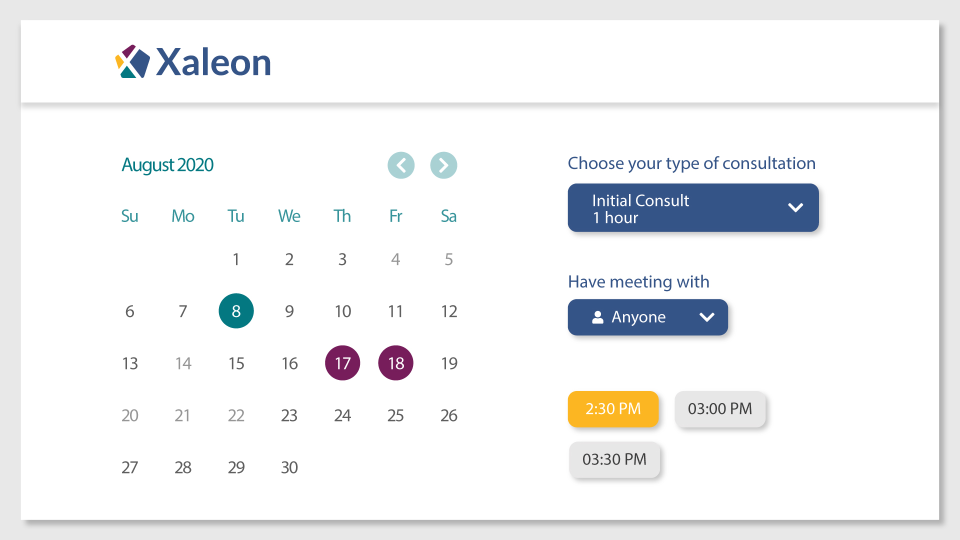Image resolution: width=960 pixels, height=540 pixels.
Task: Click the Xaleon logo icon
Action: [133, 62]
